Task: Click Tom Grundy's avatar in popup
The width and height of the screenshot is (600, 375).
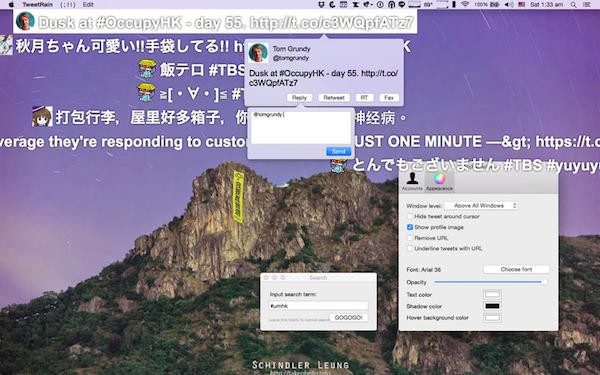Action: tap(258, 52)
